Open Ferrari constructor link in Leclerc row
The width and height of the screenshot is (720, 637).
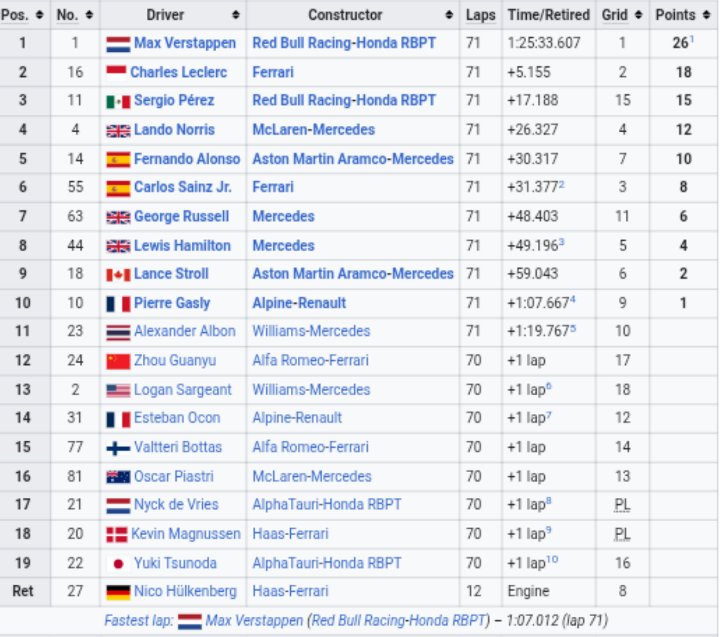pos(273,72)
